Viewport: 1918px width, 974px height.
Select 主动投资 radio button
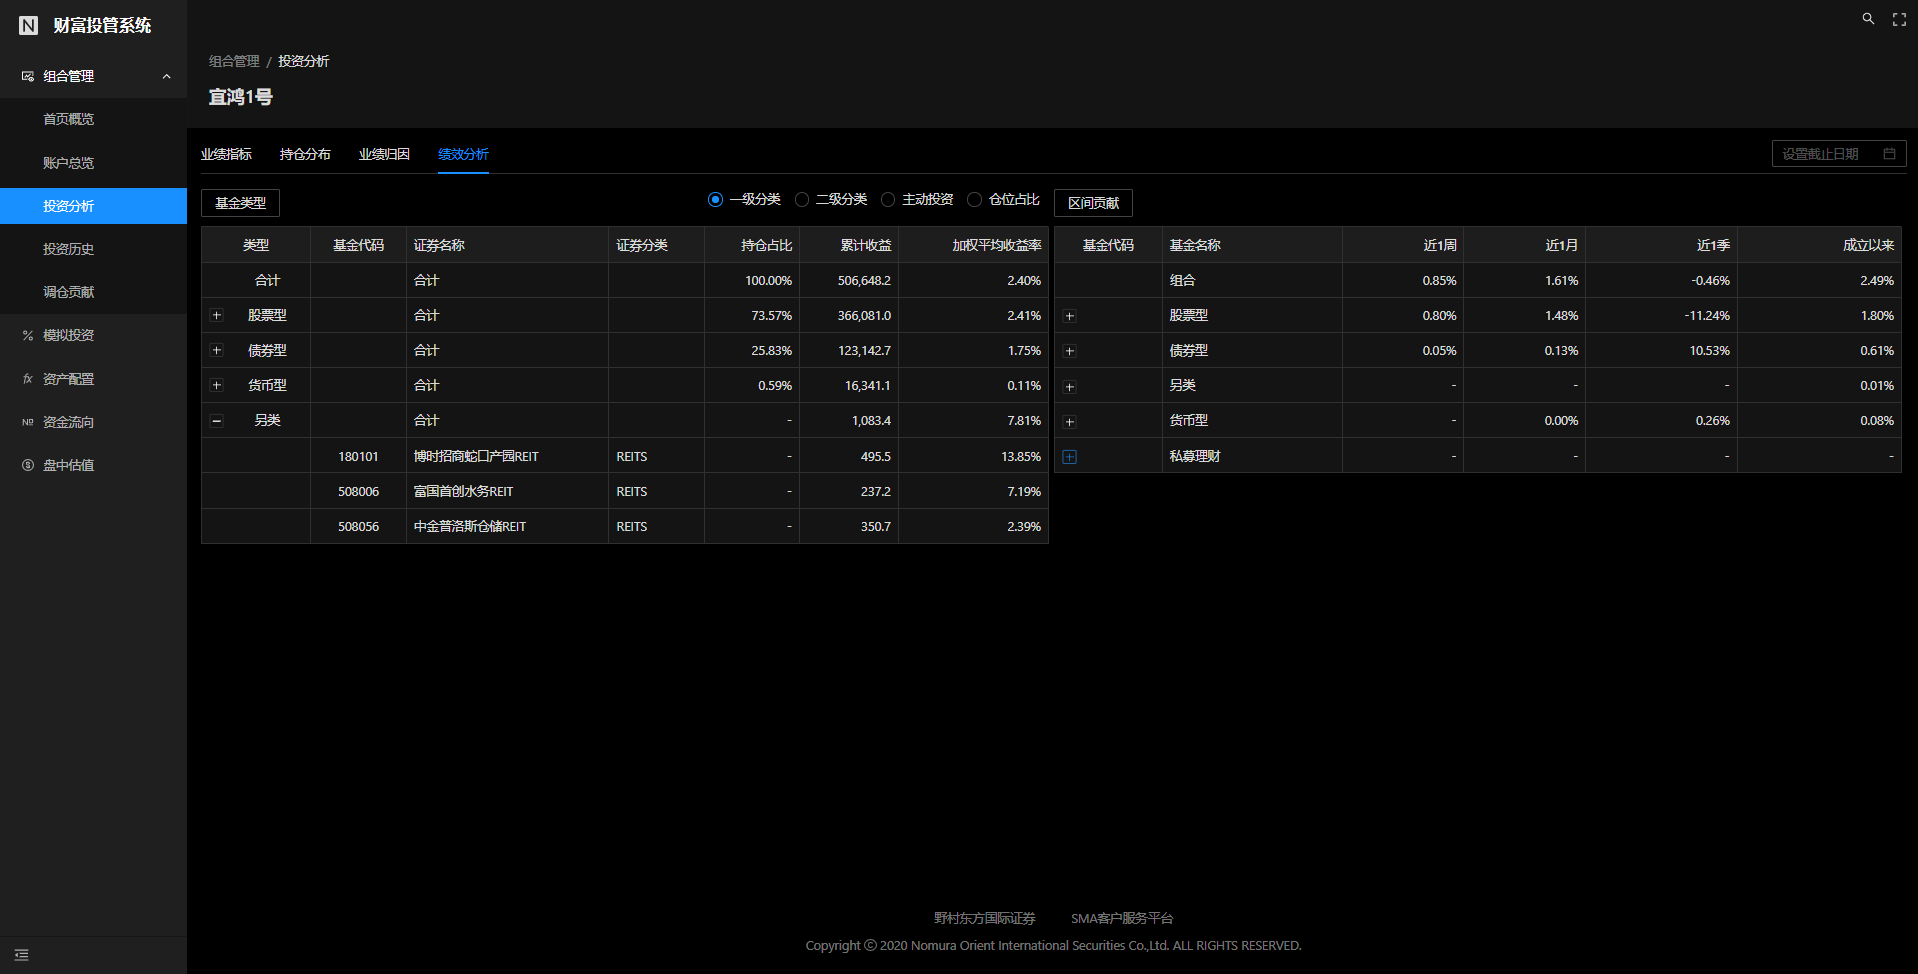point(888,200)
